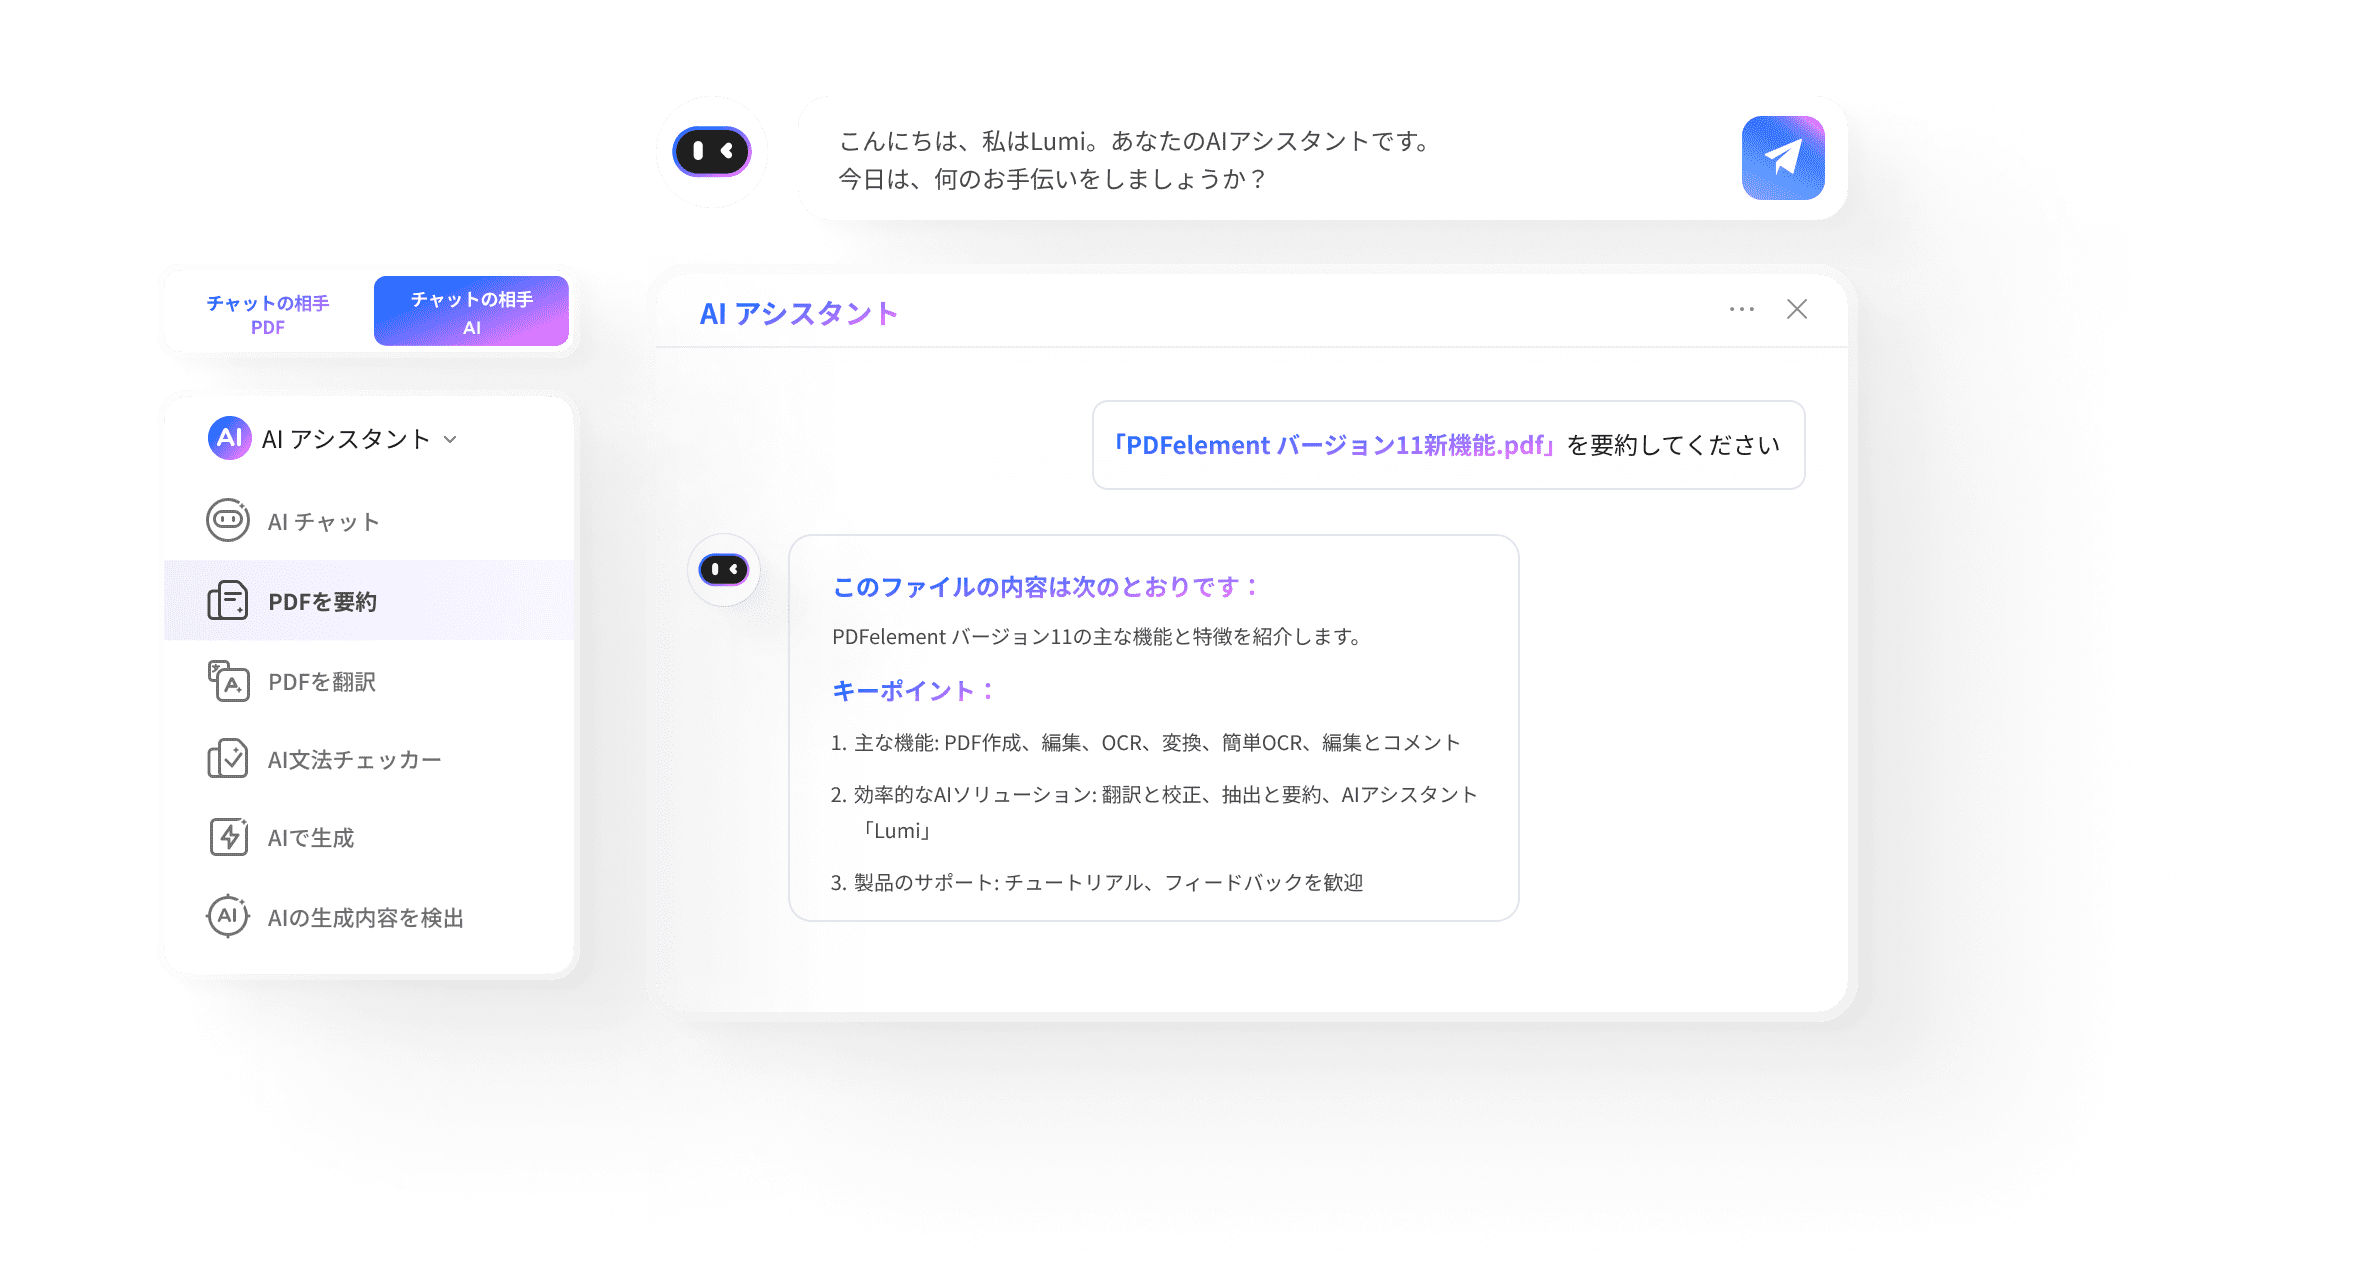Image resolution: width=2370 pixels, height=1286 pixels.
Task: Click key point 2 効率的なAIソリューション line
Action: [1154, 812]
